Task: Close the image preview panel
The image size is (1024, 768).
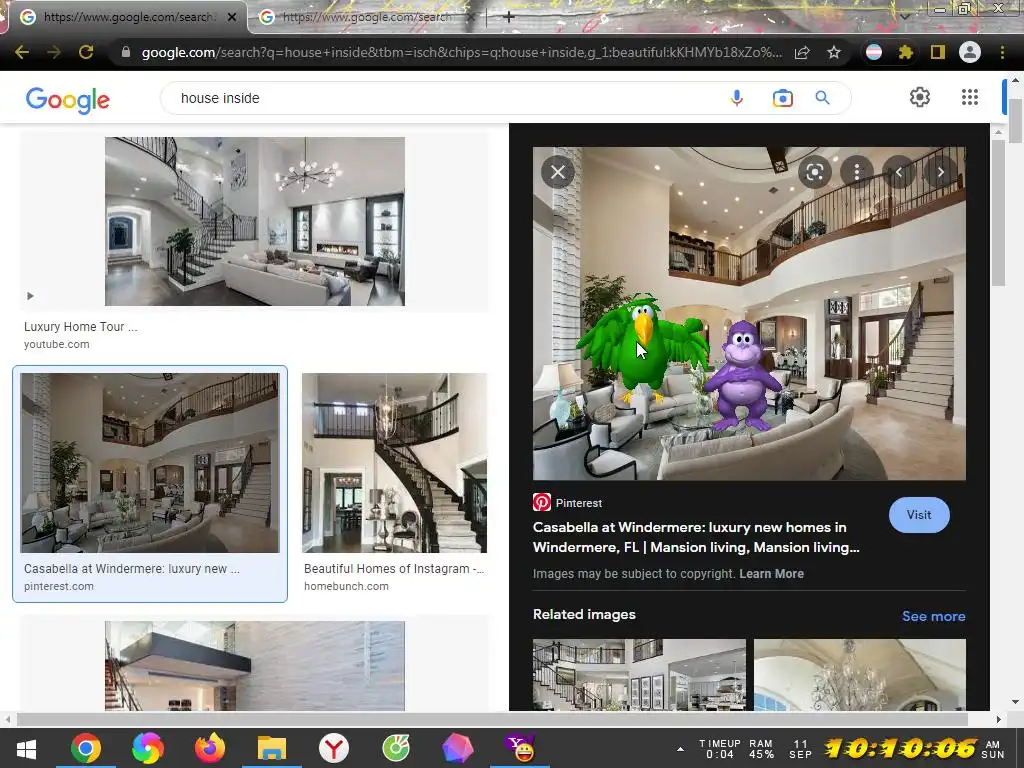Action: click(x=558, y=172)
